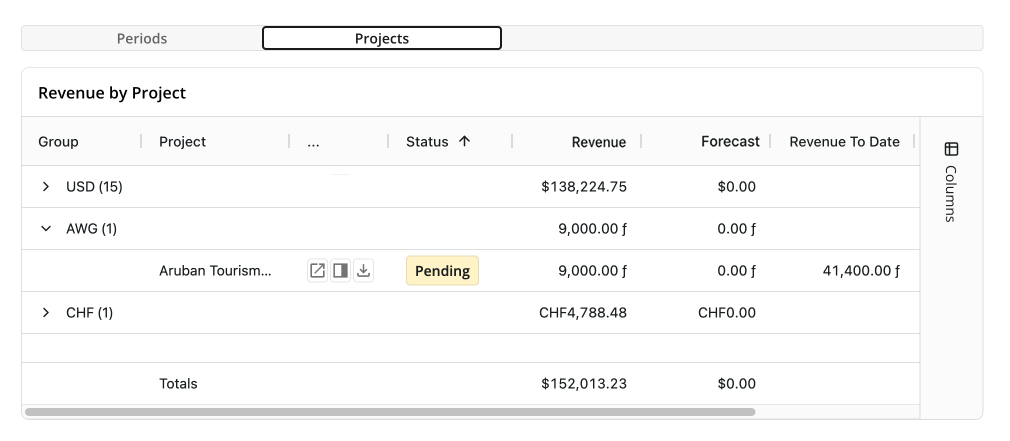Click the $138,224.75 revenue value

click(584, 187)
